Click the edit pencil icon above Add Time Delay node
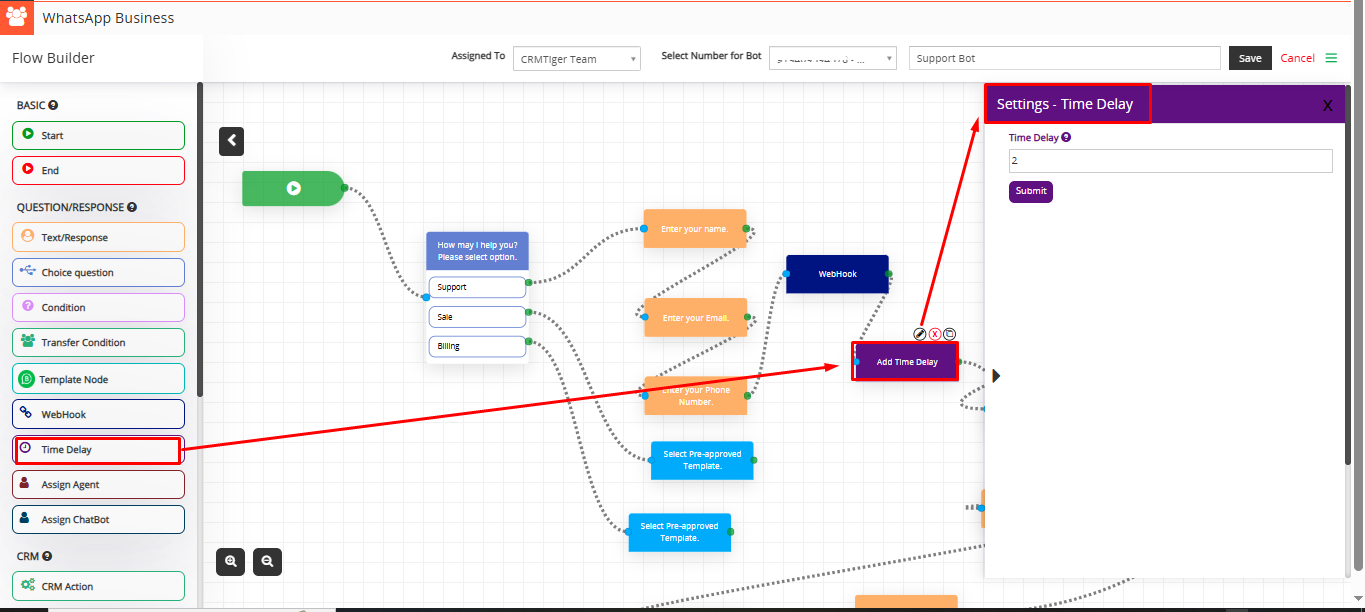The image size is (1365, 612). click(x=920, y=334)
